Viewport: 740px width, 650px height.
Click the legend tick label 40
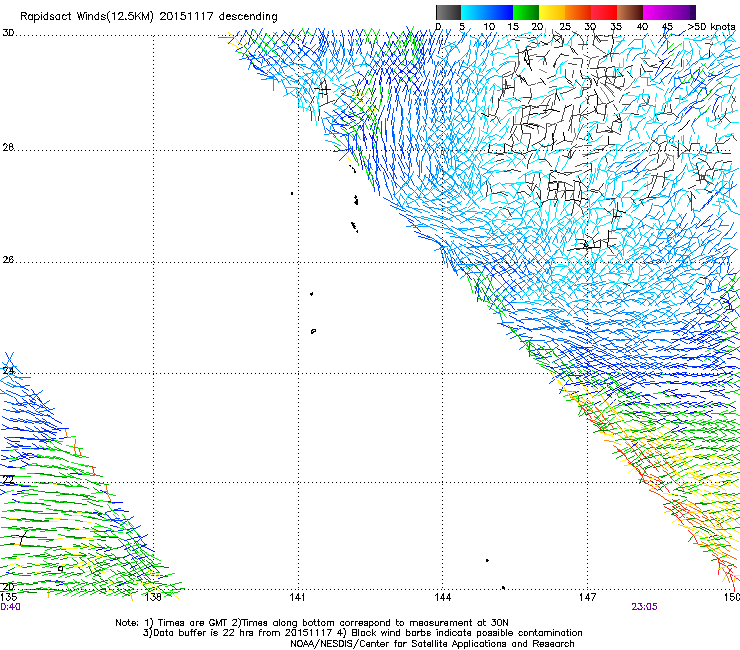[x=642, y=27]
